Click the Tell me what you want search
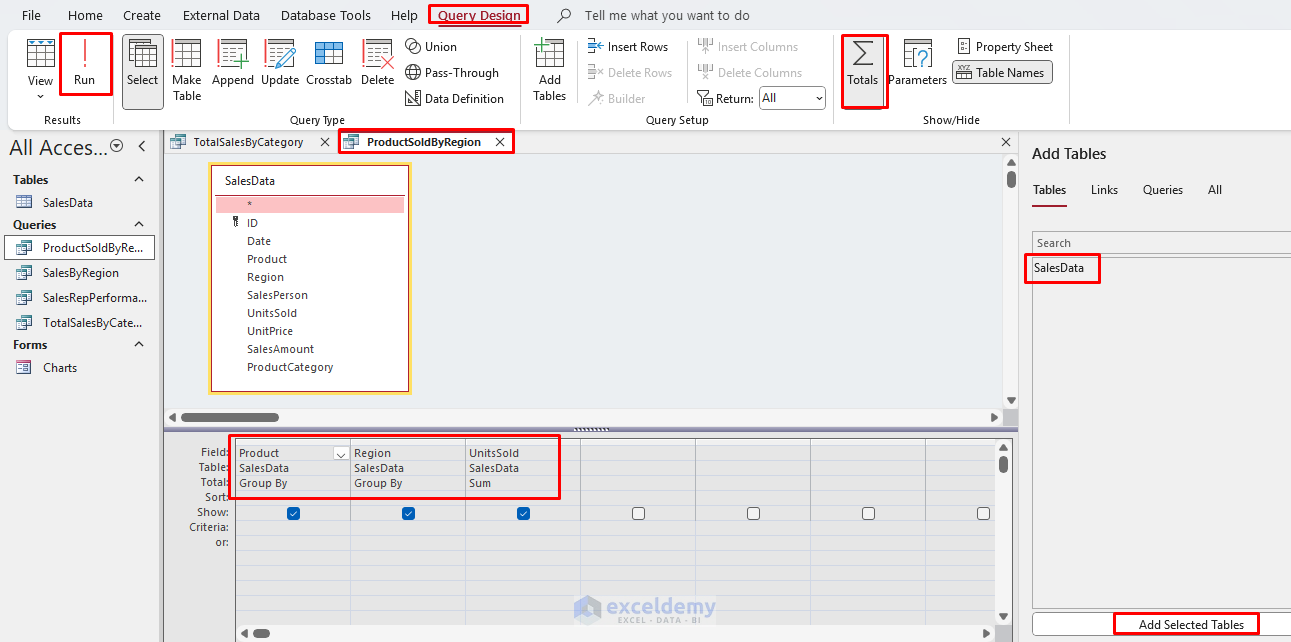 click(x=667, y=15)
